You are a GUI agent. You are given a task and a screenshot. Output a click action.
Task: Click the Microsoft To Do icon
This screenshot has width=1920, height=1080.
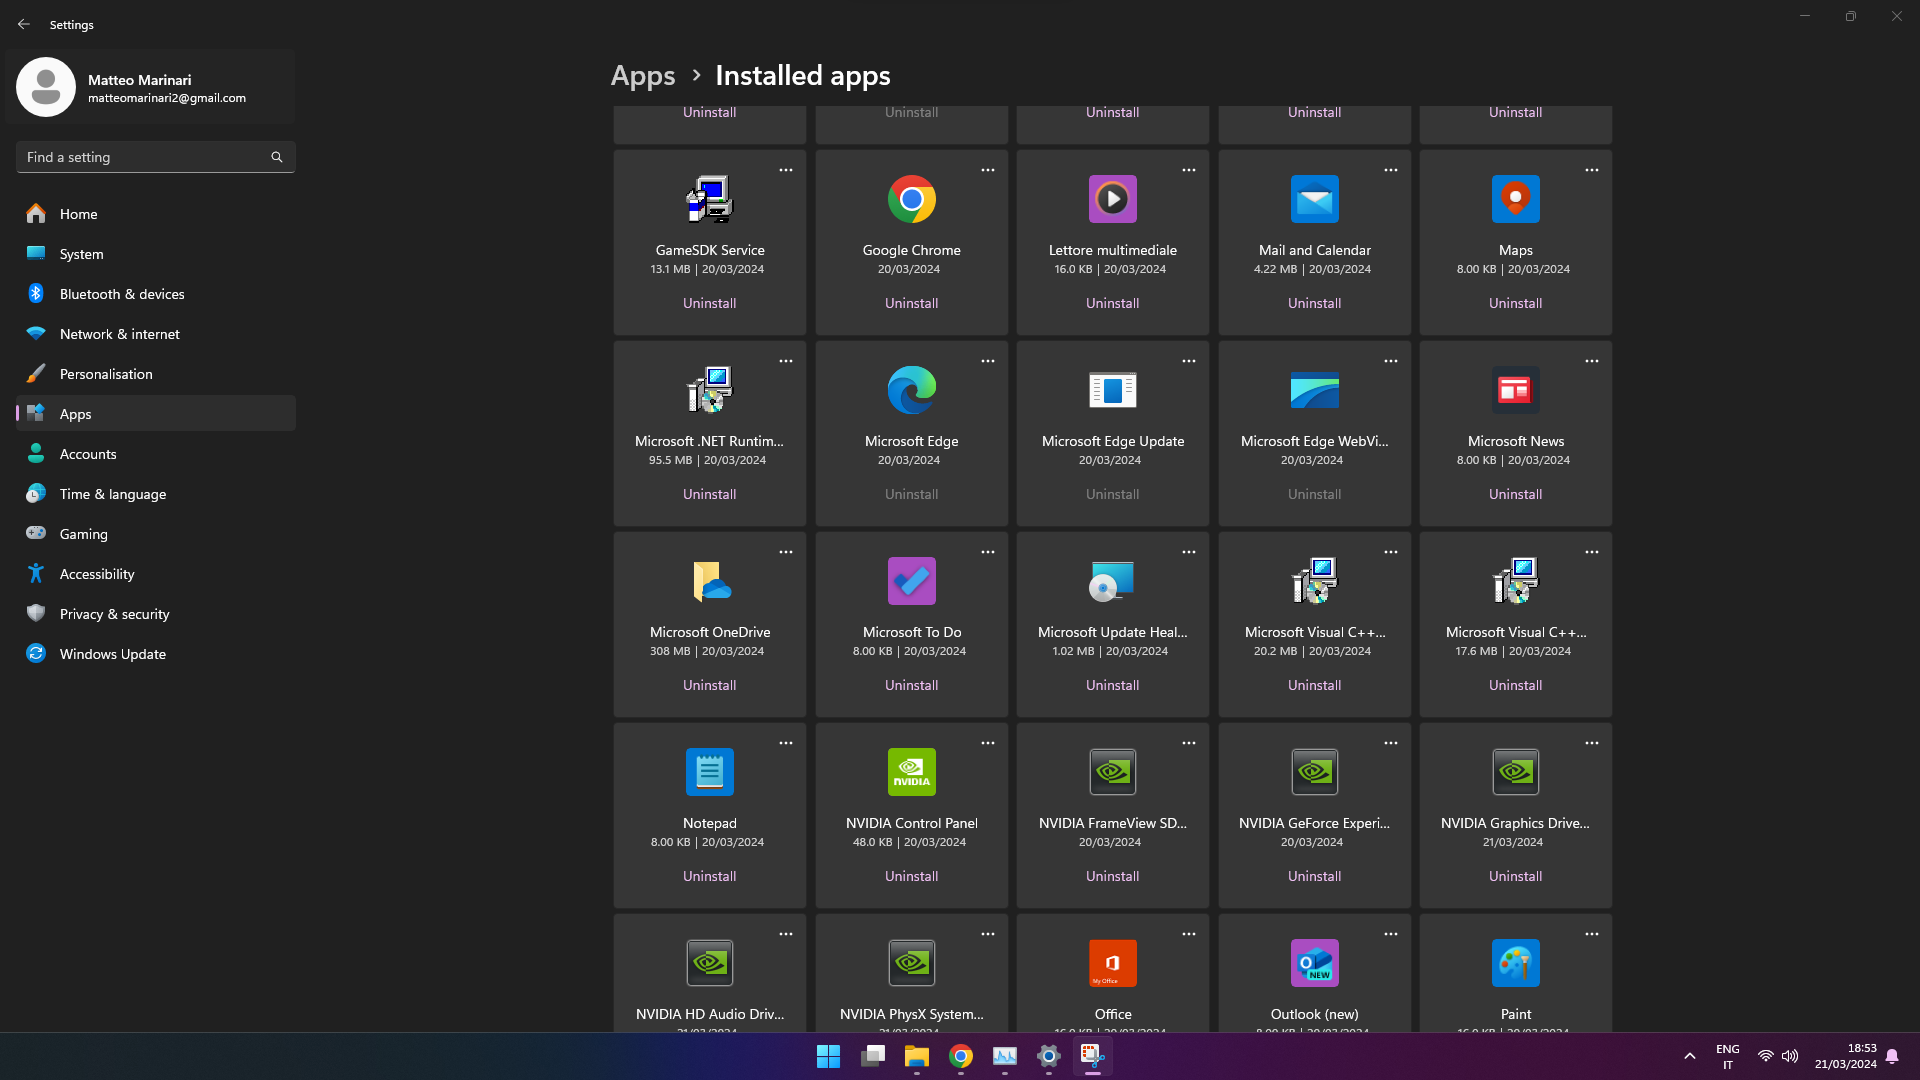911,581
